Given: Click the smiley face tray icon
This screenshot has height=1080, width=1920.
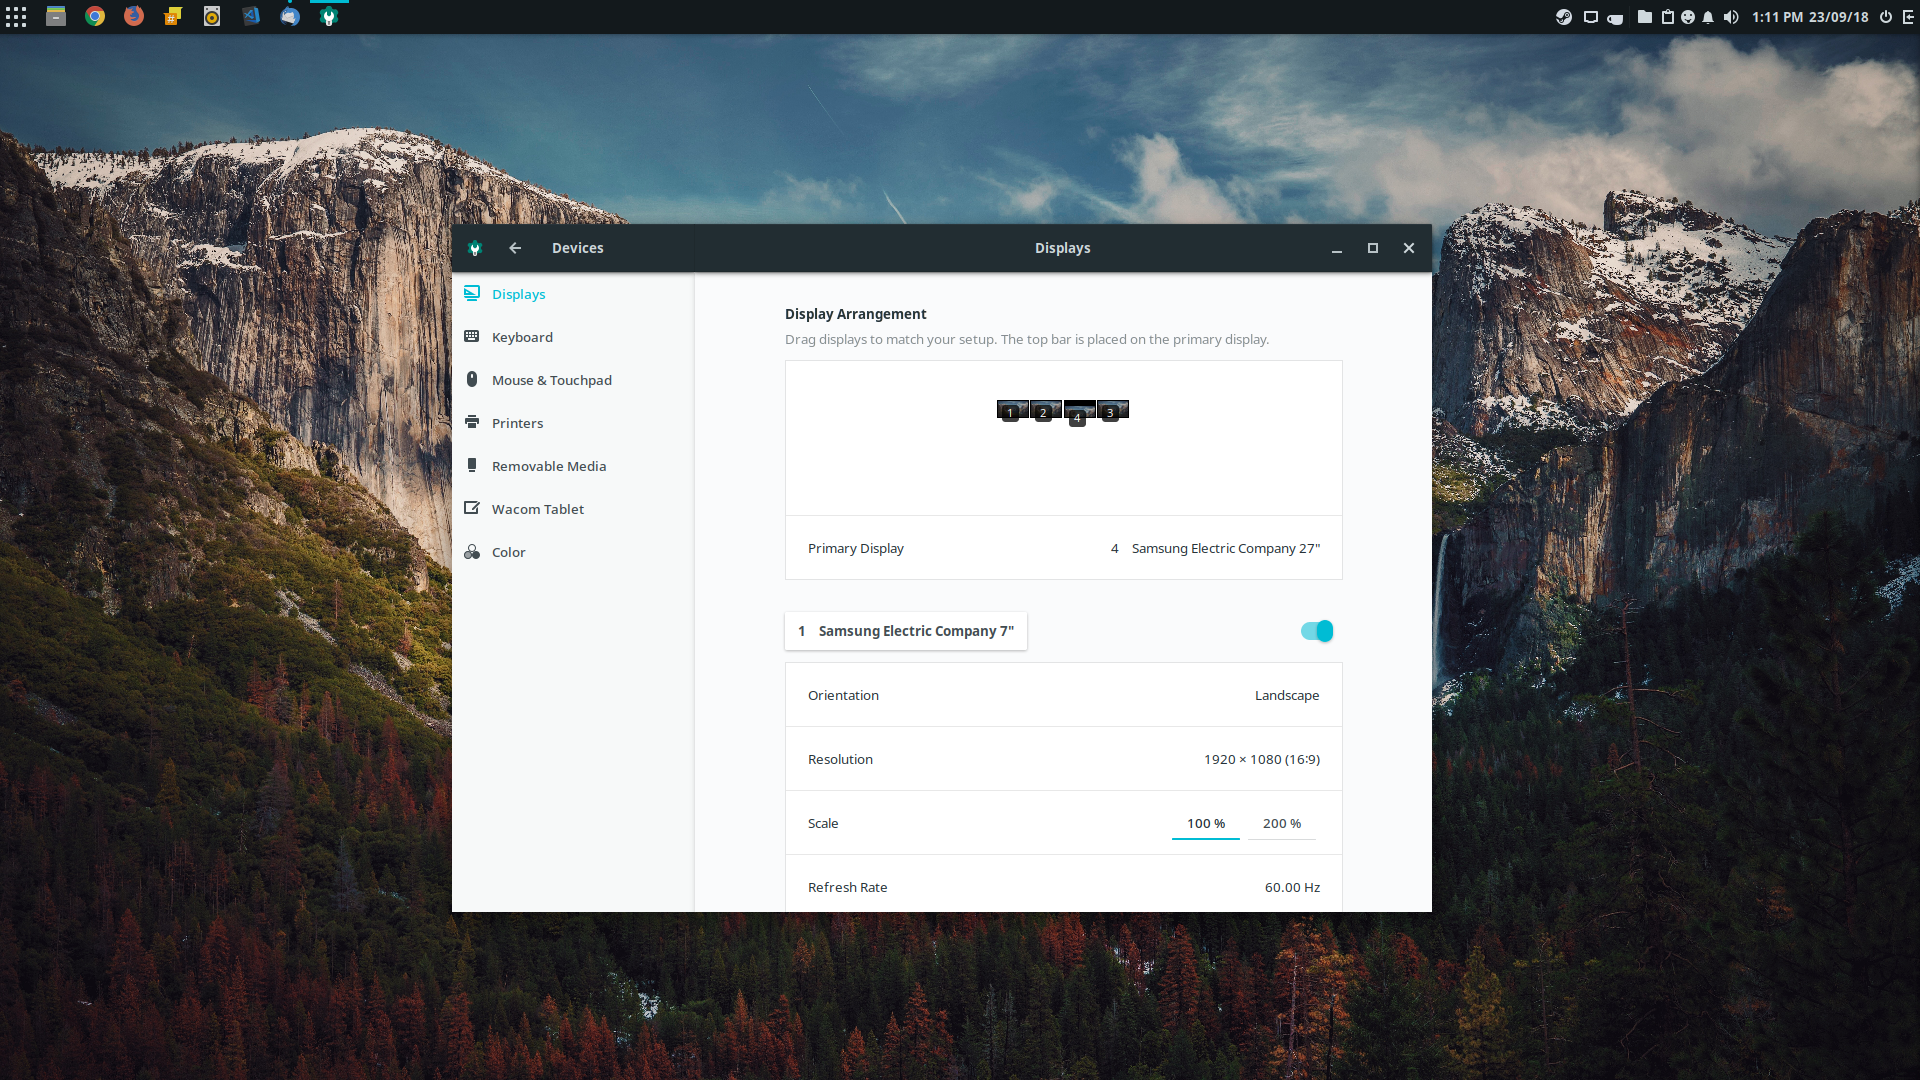Looking at the screenshot, I should (x=1688, y=17).
